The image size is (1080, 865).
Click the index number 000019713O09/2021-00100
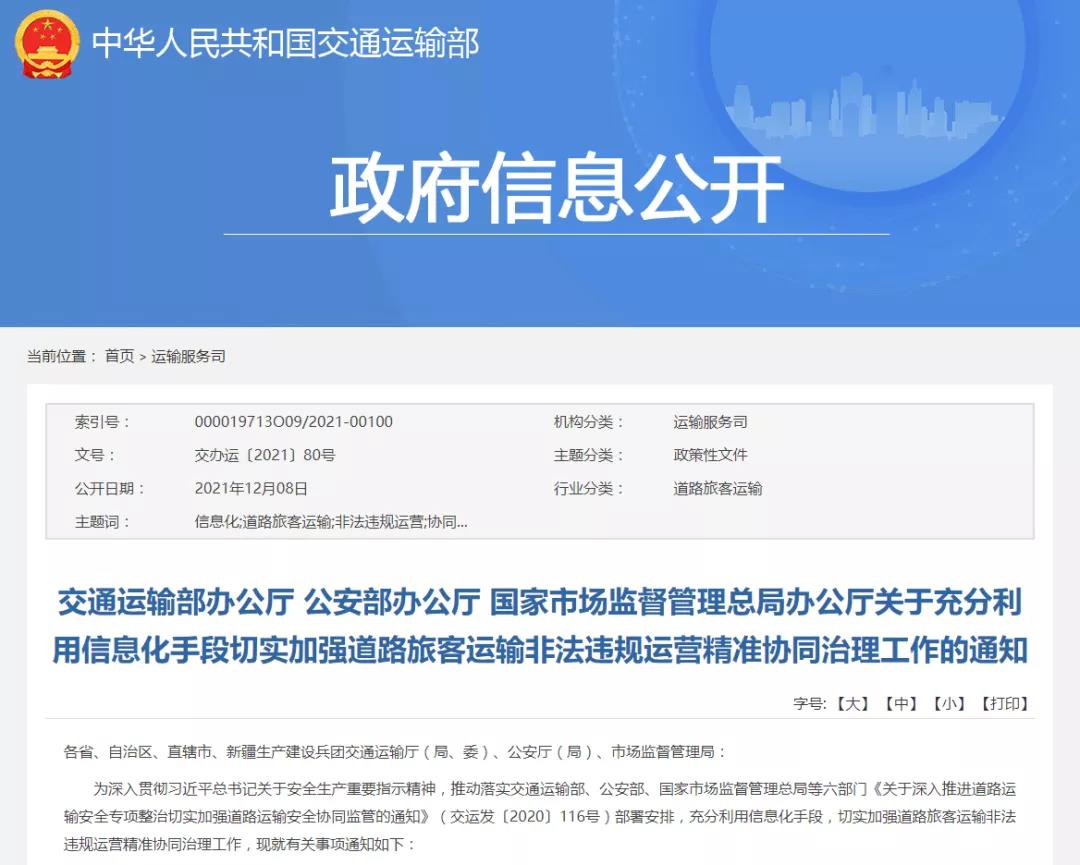click(x=293, y=422)
